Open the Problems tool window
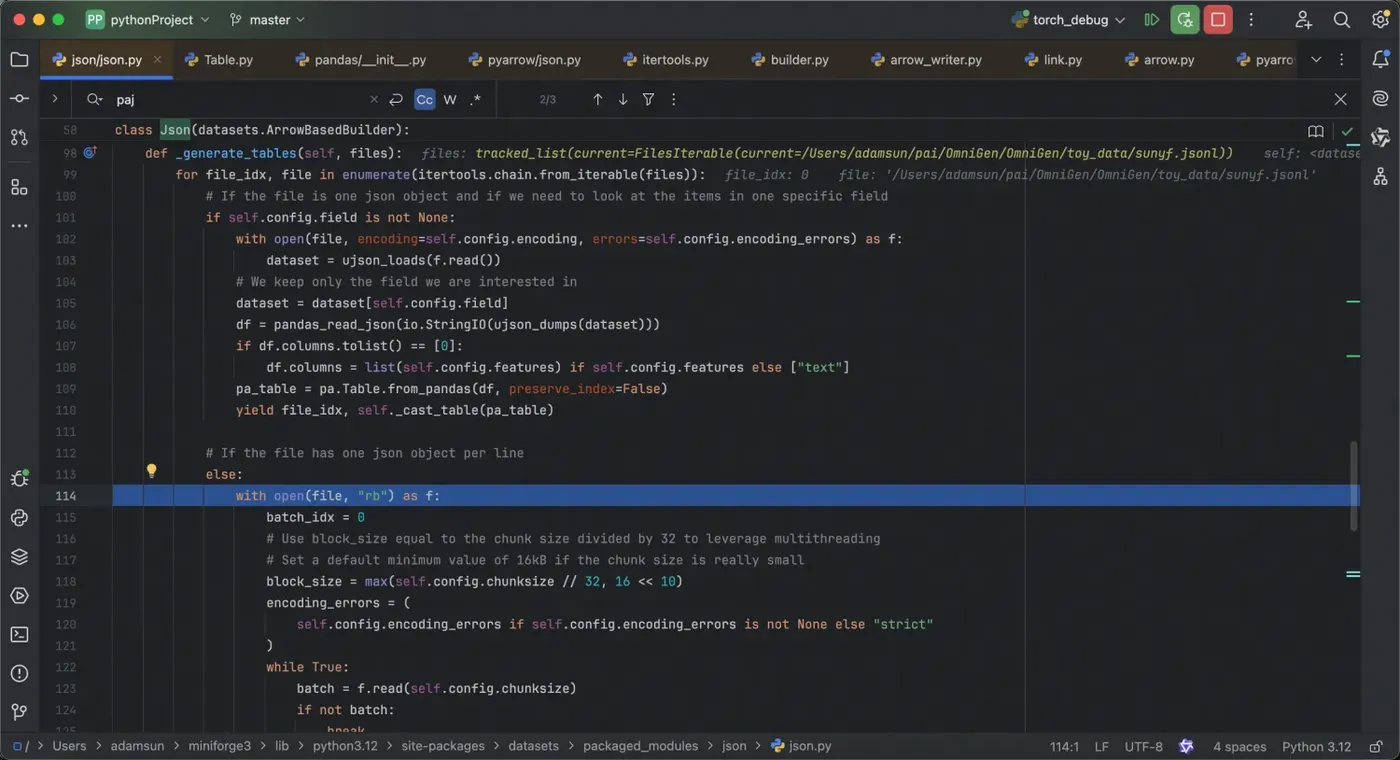The image size is (1400, 760). click(19, 673)
